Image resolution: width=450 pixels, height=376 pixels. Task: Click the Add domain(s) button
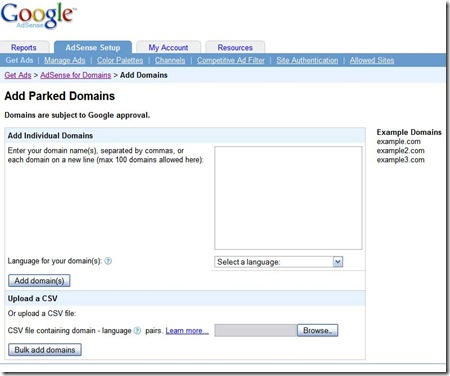point(39,281)
